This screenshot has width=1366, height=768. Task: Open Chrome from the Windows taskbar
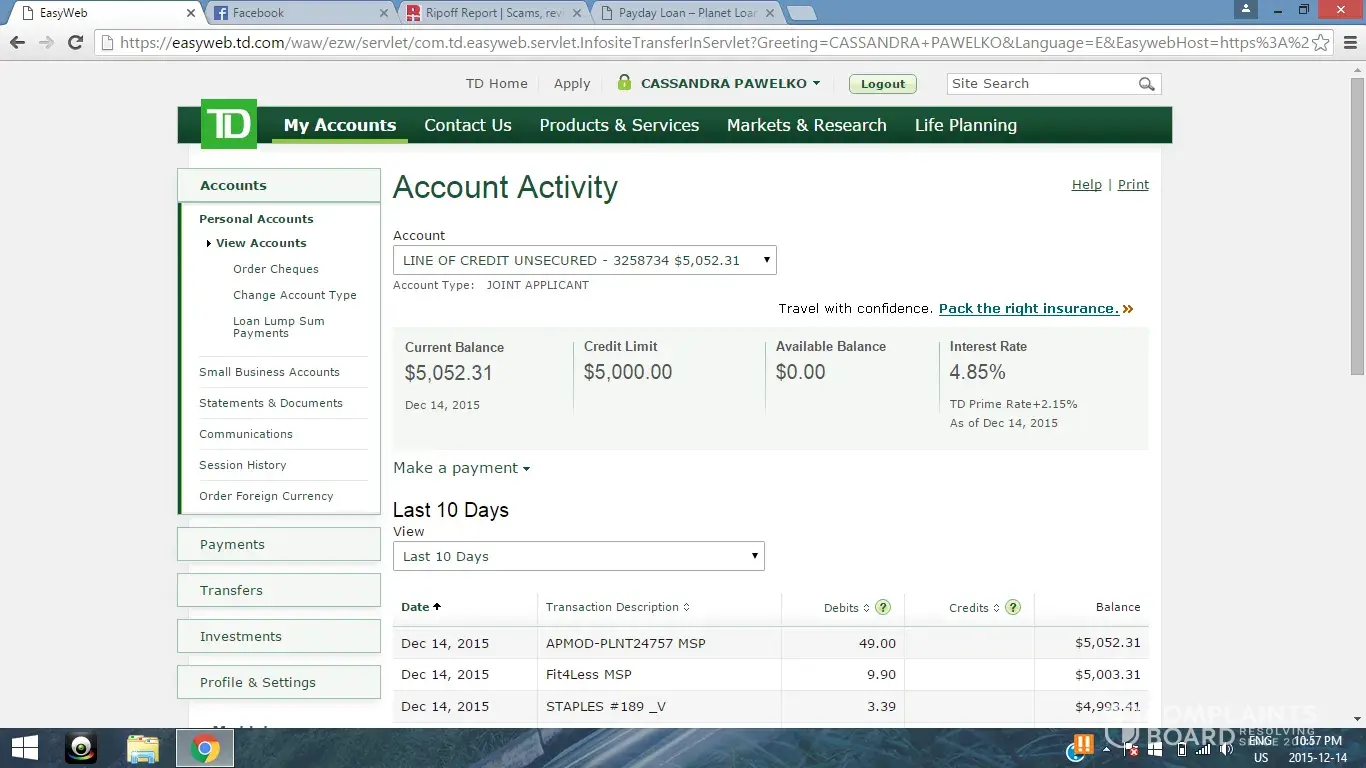click(x=205, y=748)
